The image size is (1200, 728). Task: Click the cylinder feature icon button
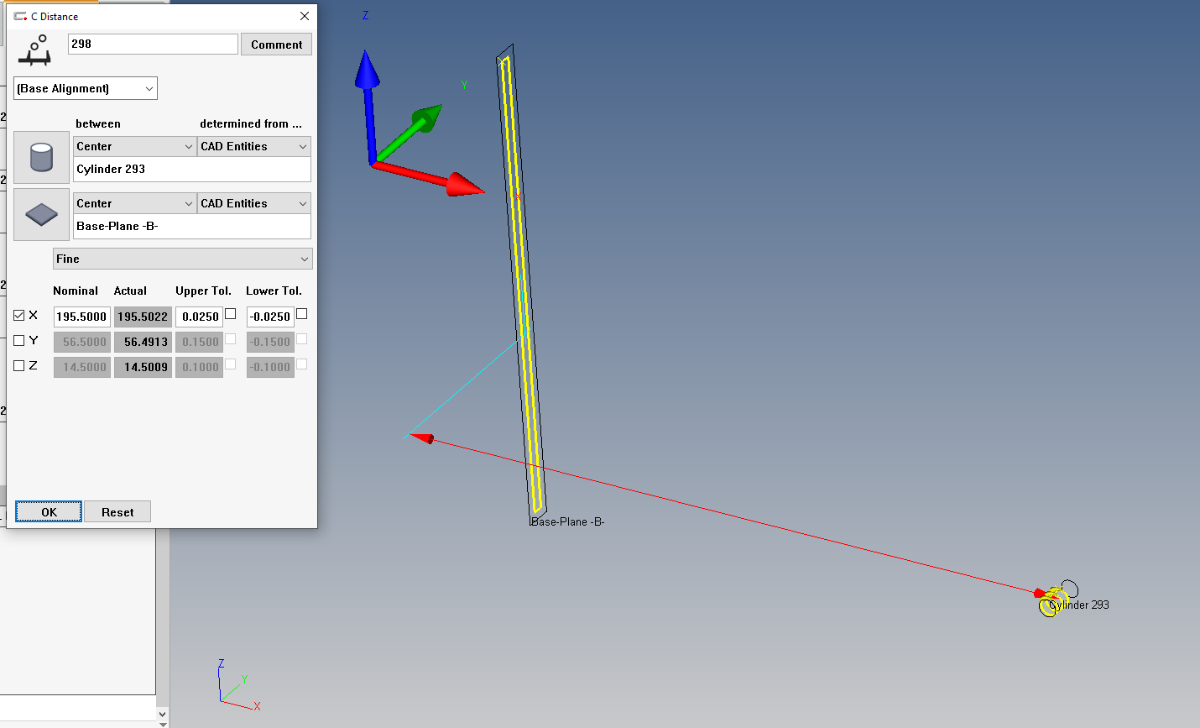coord(41,157)
